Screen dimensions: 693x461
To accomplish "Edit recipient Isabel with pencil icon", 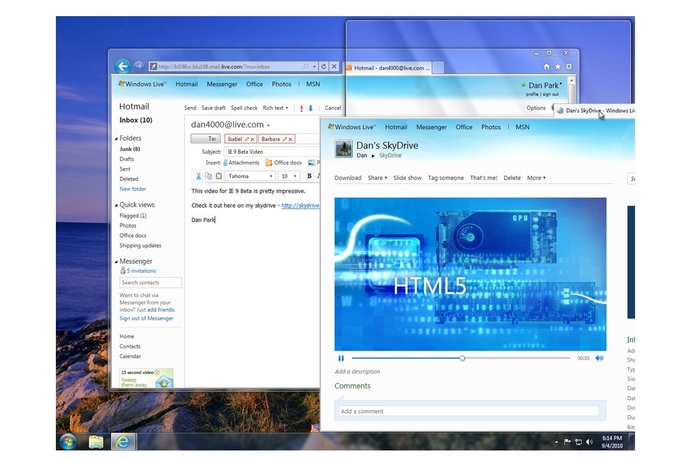I will 247,139.
